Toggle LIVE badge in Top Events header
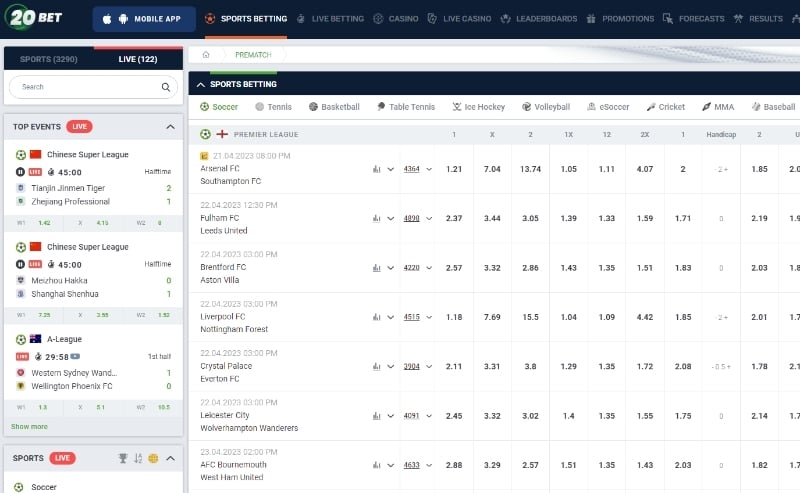800x493 pixels. click(79, 127)
